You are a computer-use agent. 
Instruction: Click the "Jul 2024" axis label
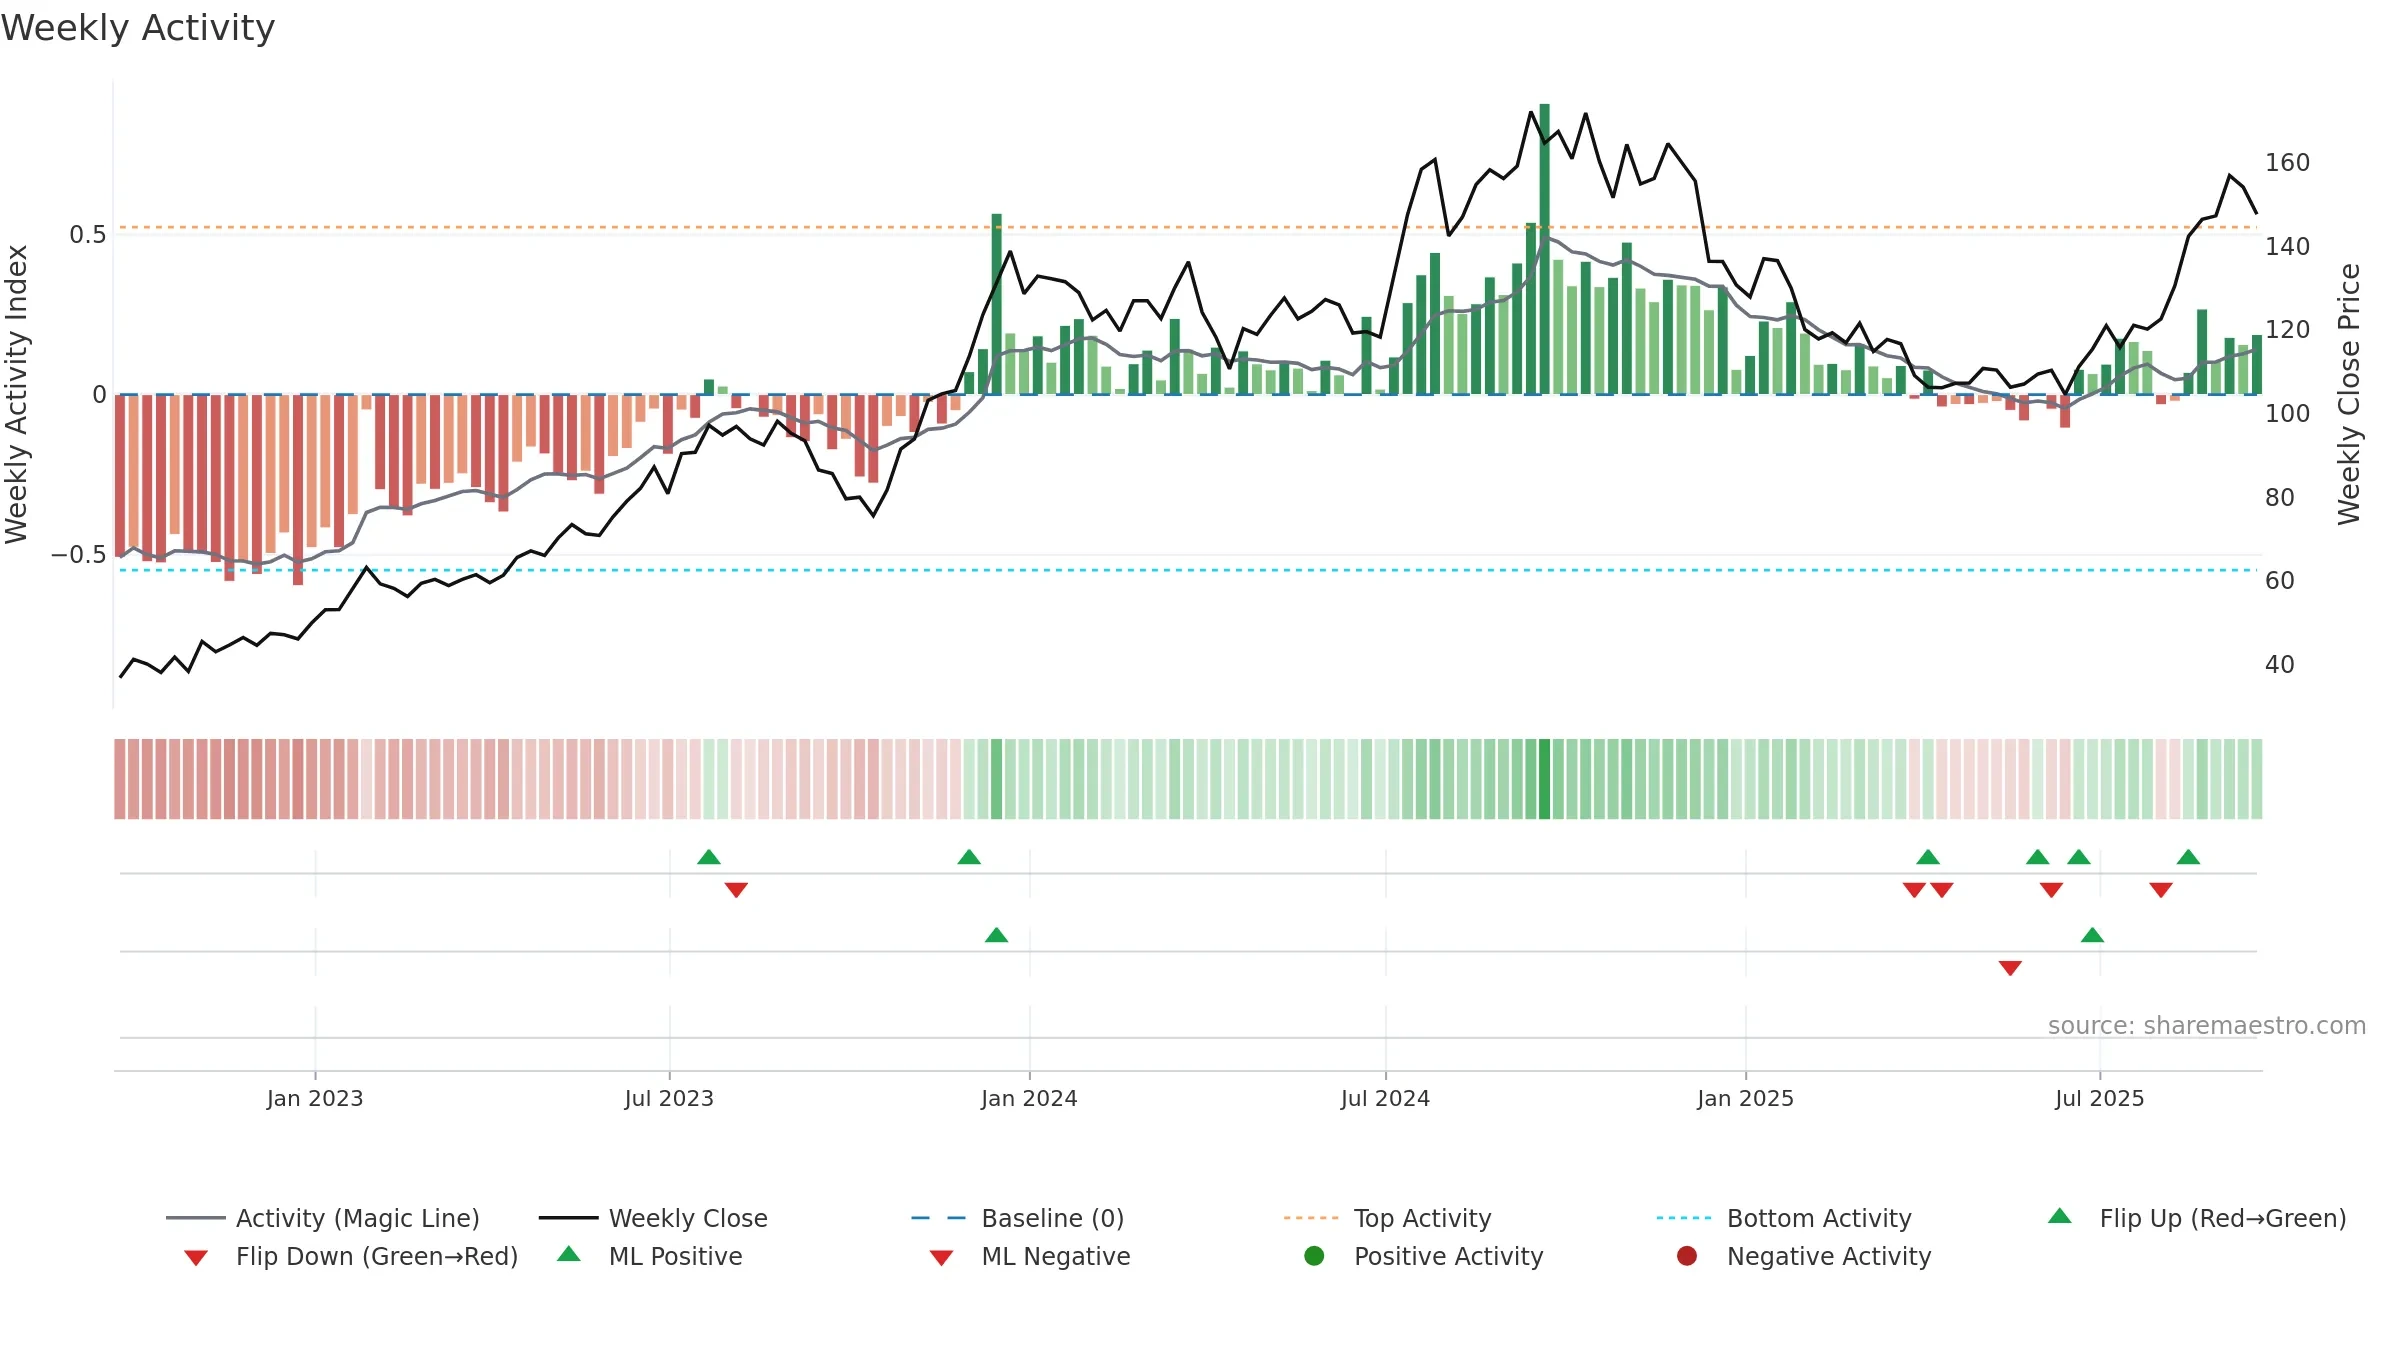[1385, 1099]
